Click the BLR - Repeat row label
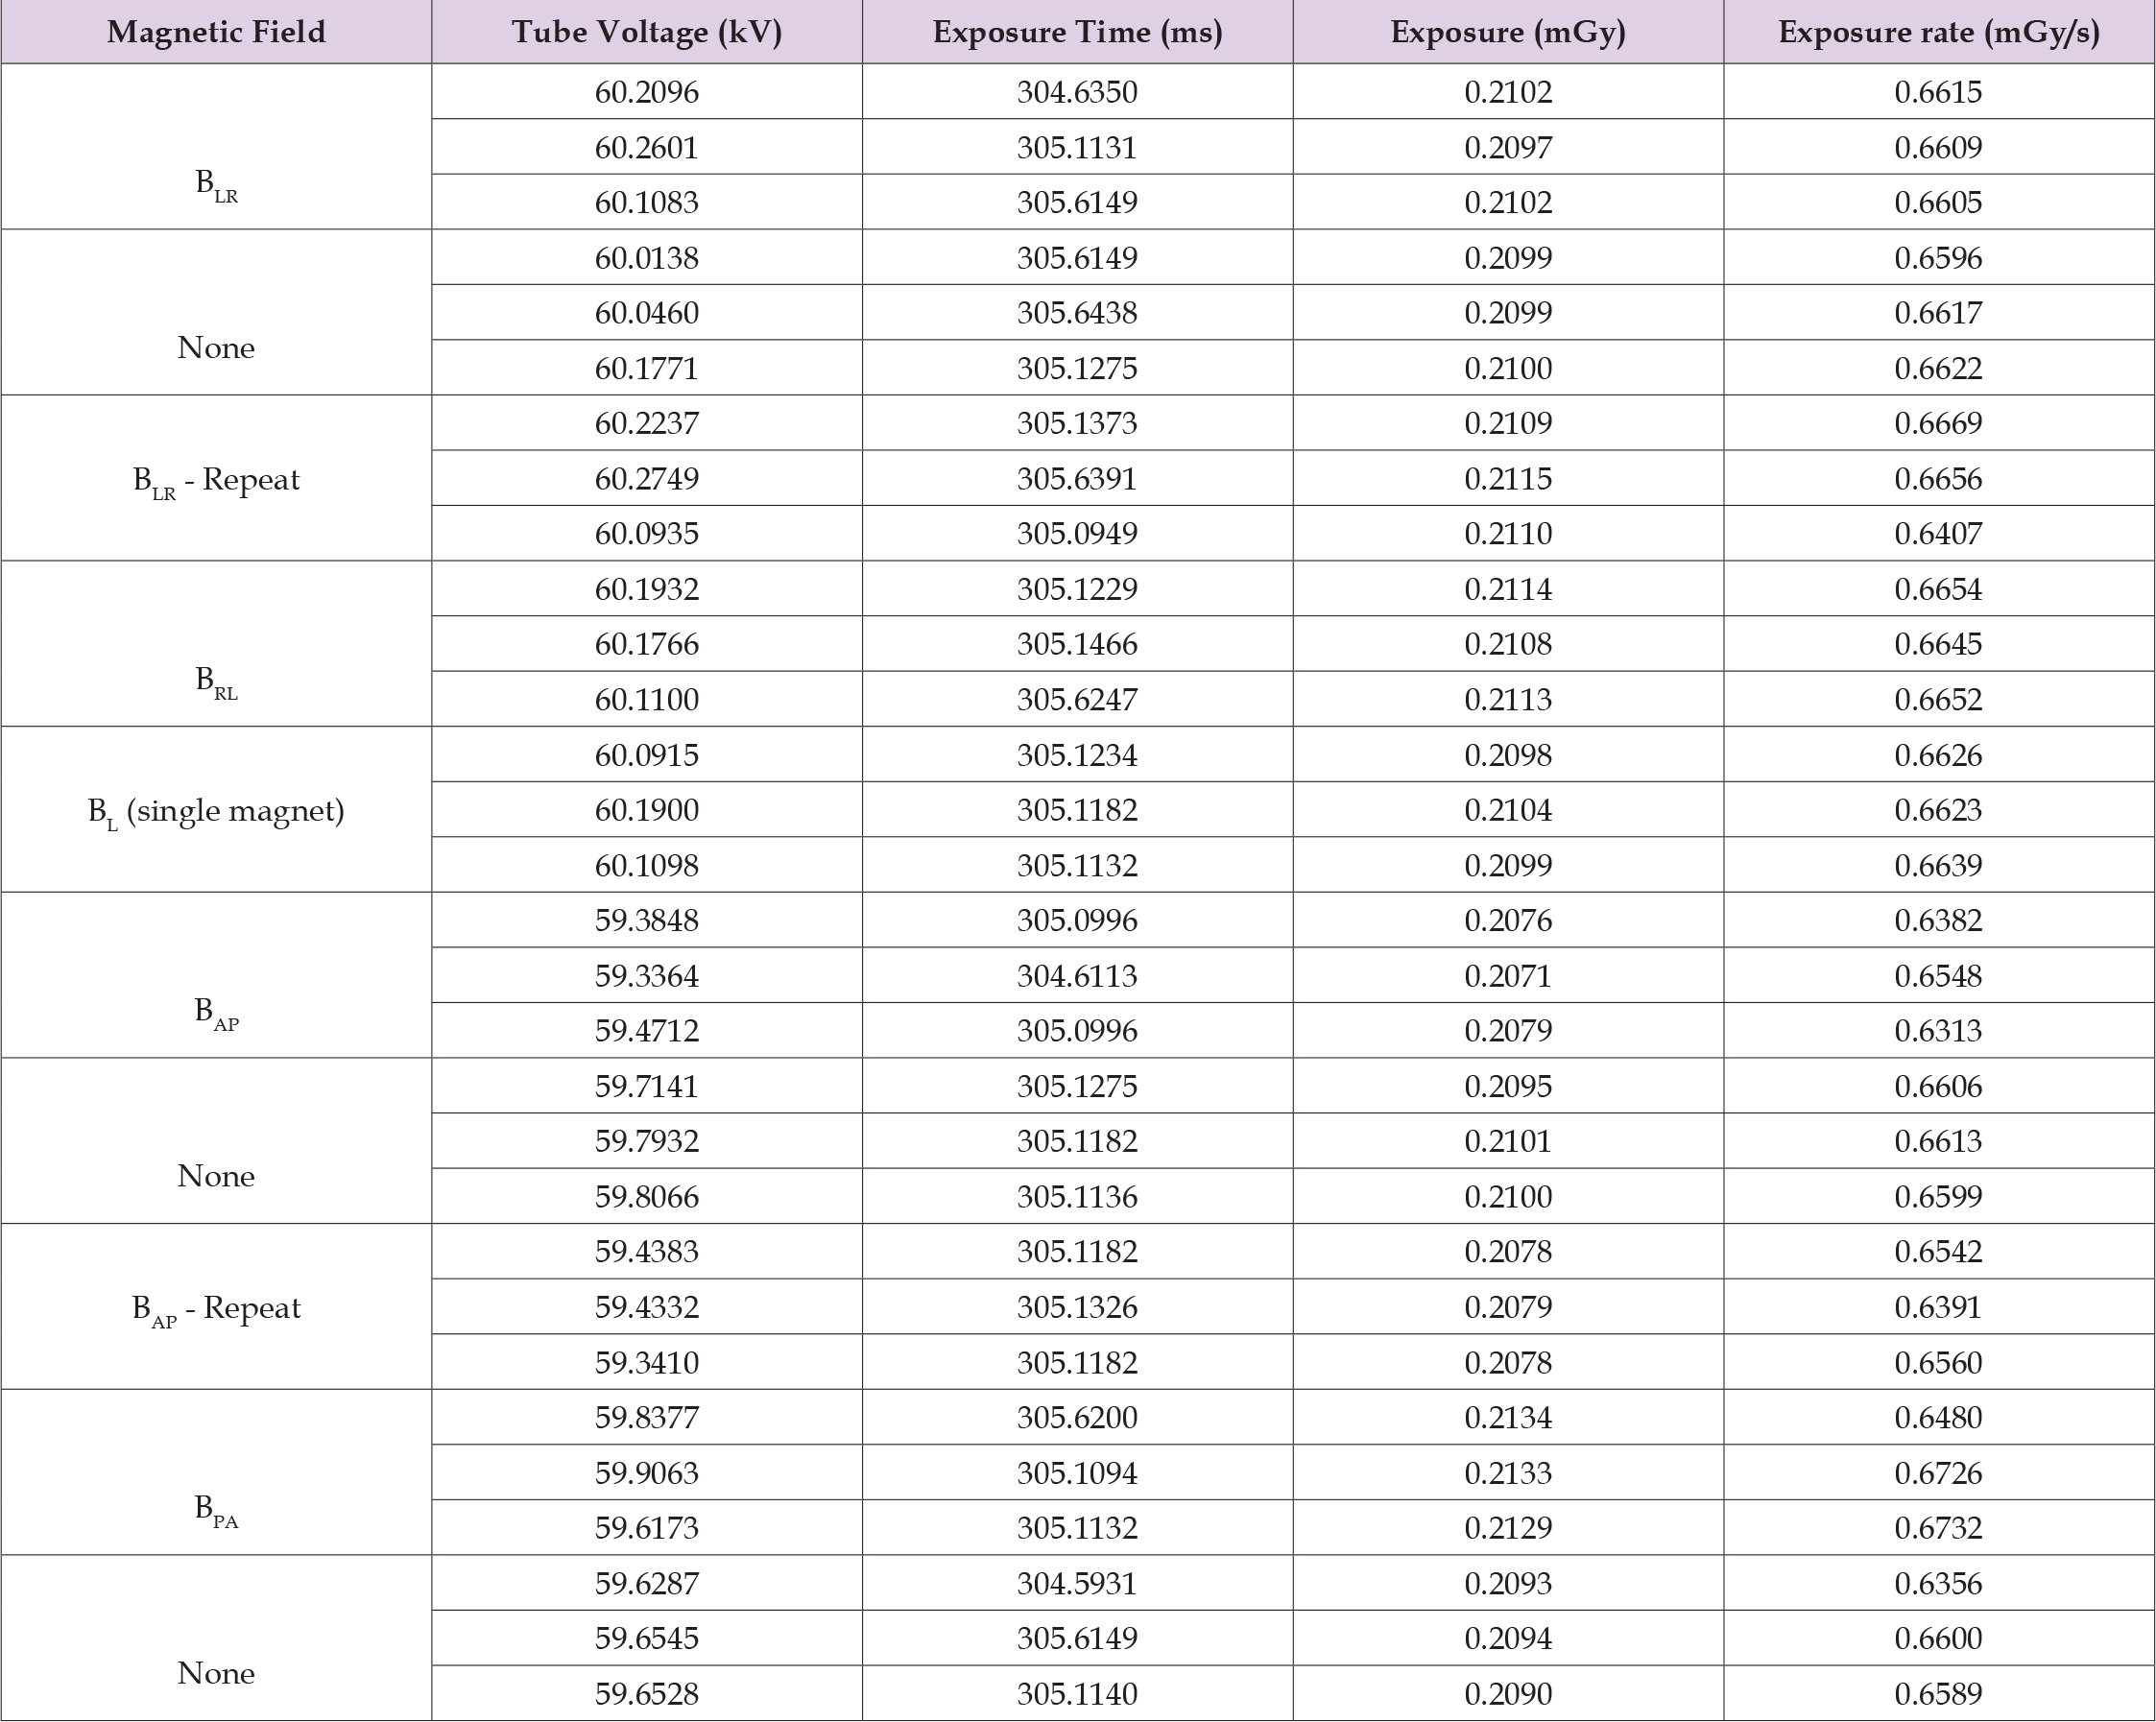 coord(216,479)
